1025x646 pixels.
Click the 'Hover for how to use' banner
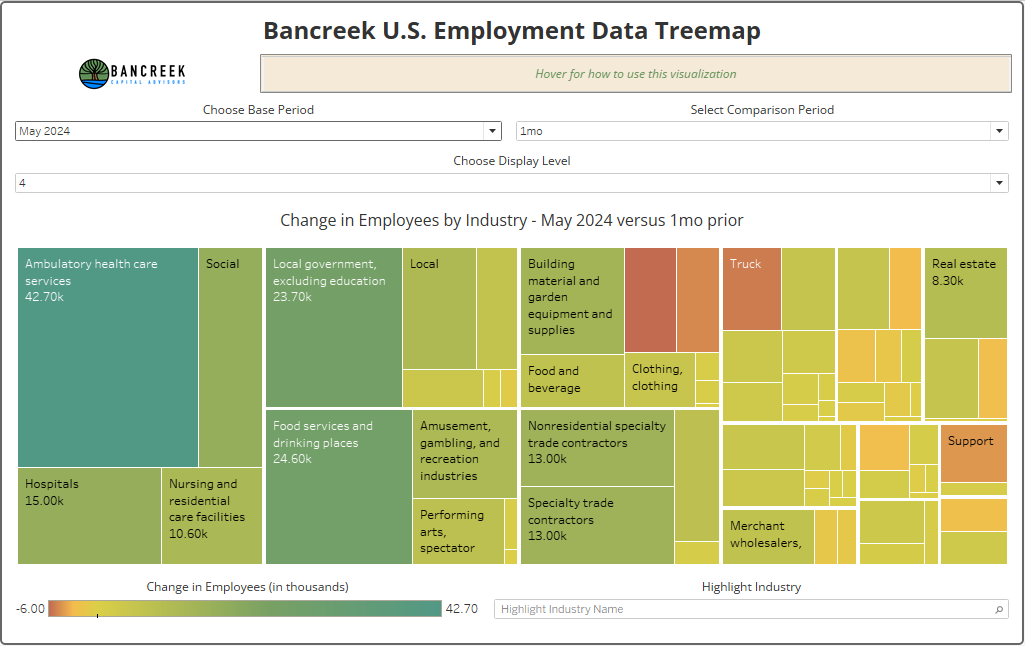tap(633, 74)
